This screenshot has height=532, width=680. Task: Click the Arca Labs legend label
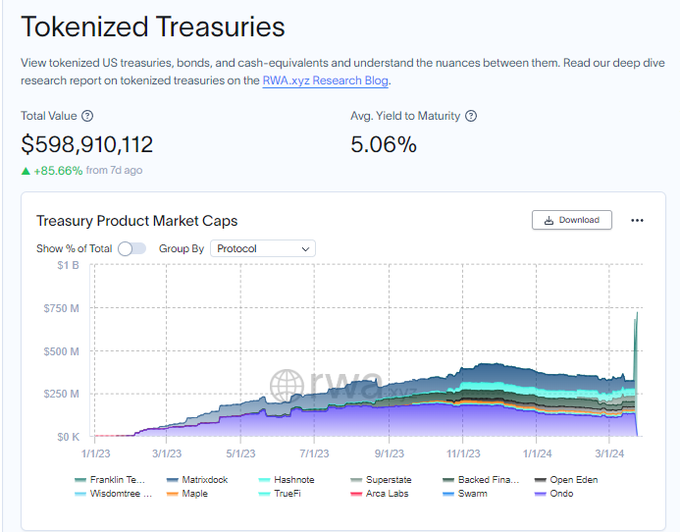tap(387, 493)
